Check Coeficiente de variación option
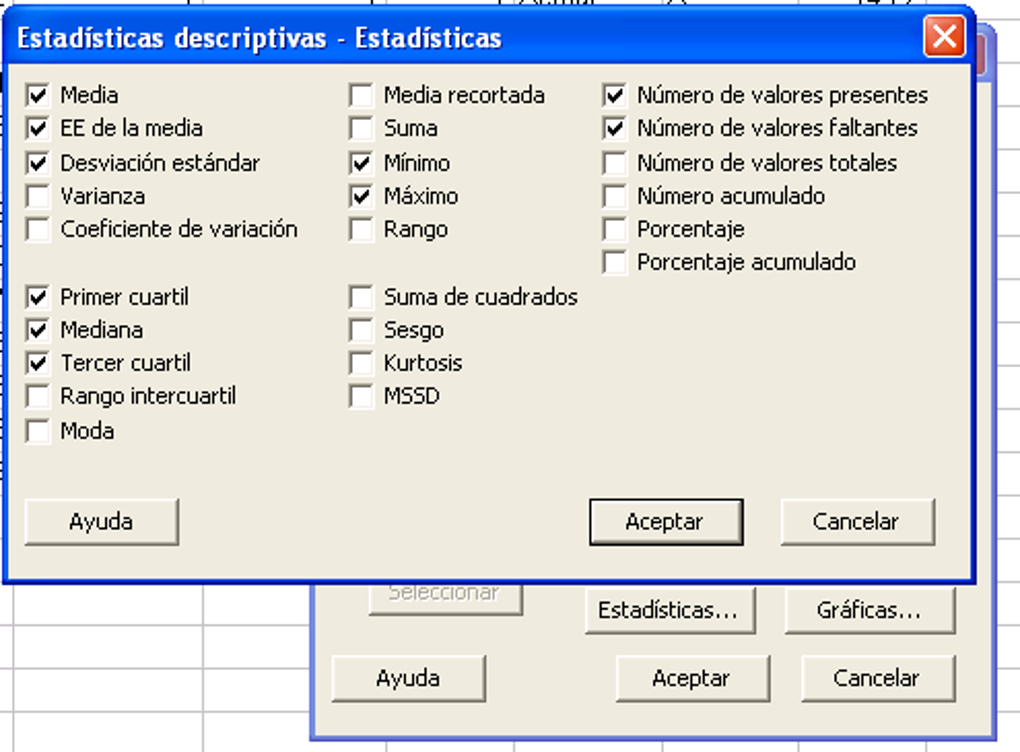Image resolution: width=1020 pixels, height=752 pixels. pos(38,229)
